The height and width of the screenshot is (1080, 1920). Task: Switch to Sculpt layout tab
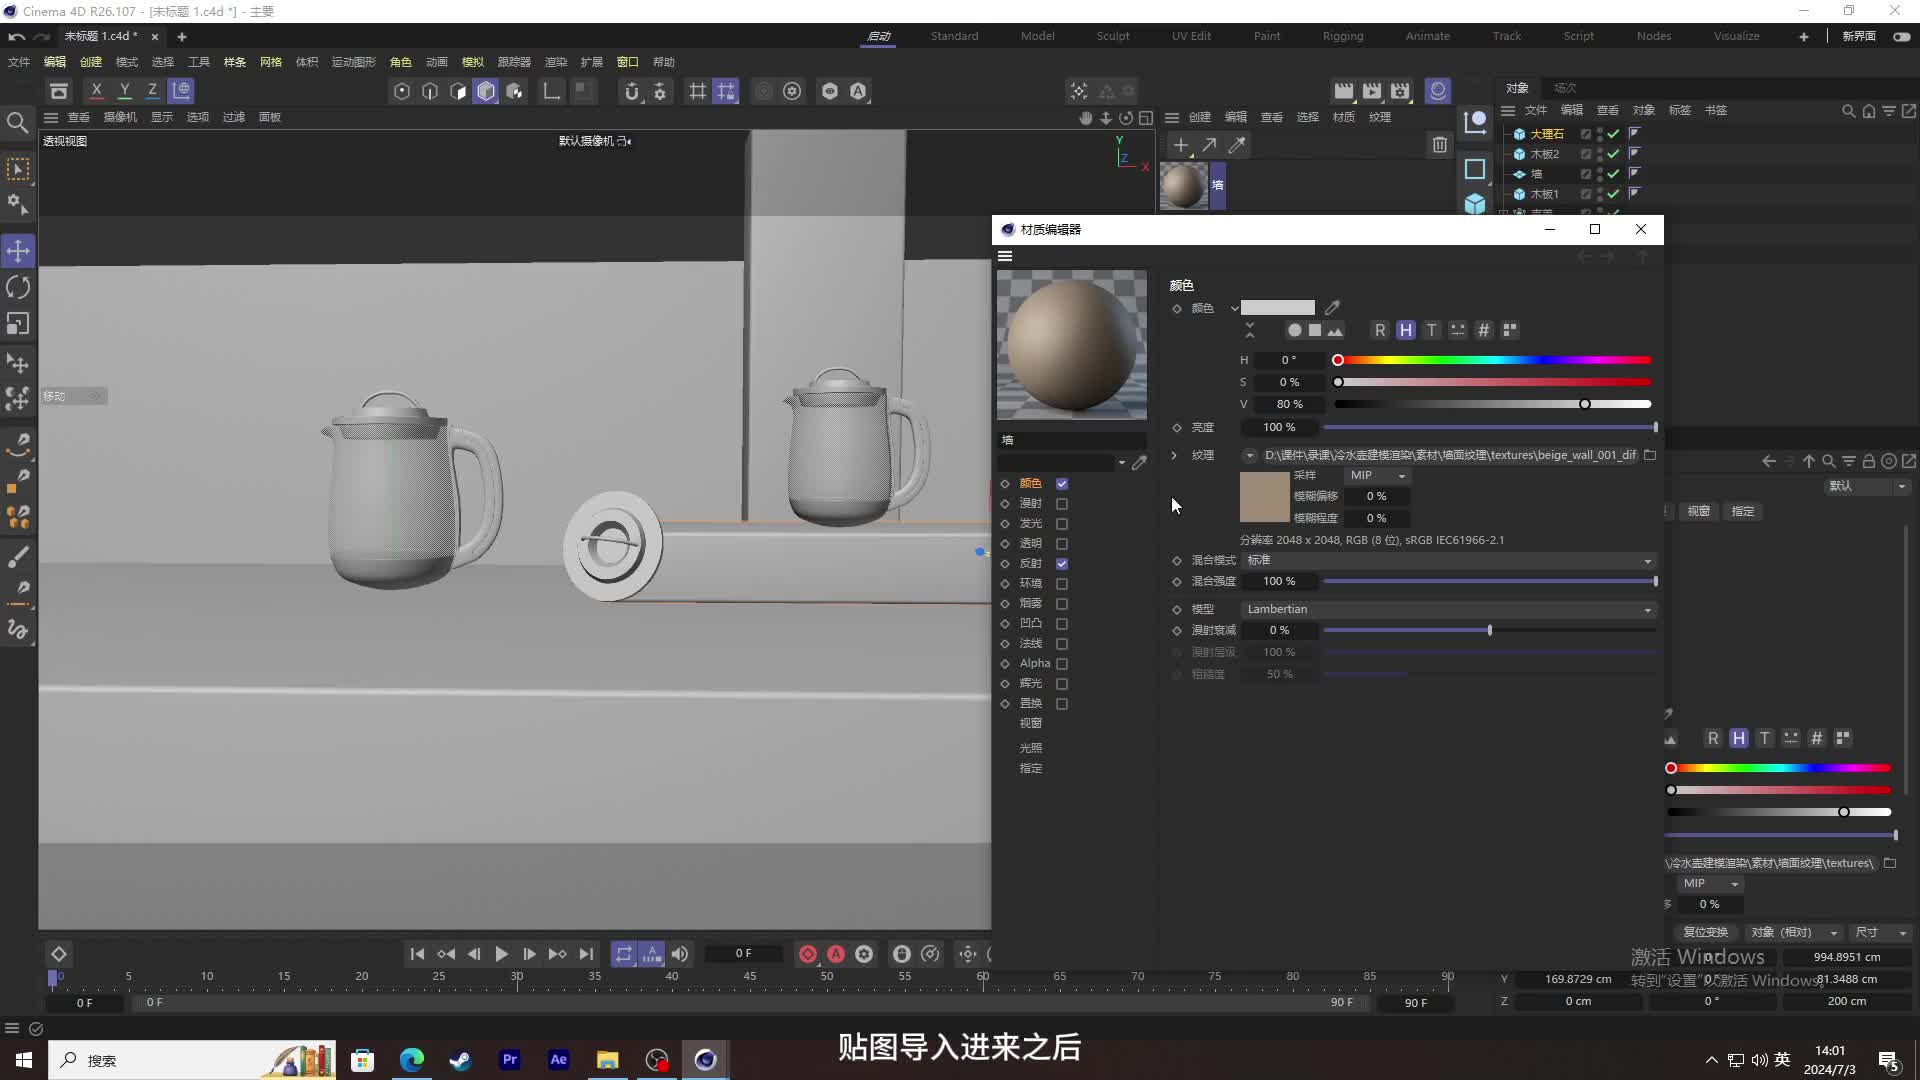coord(1112,36)
